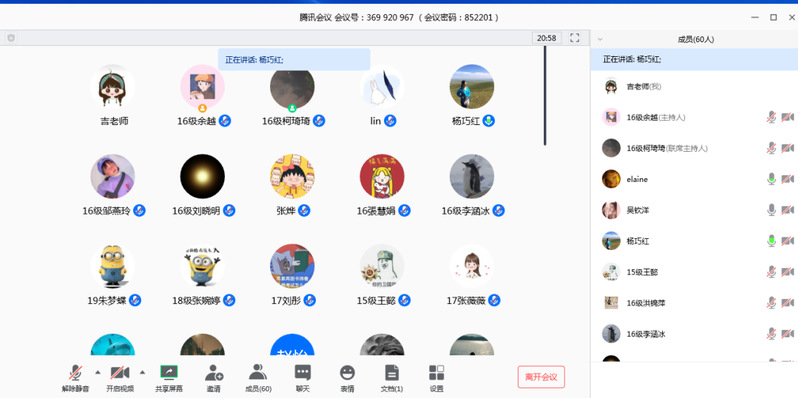Viewport: 798px width, 398px height.
Task: Click active mic badge beside 杨巧红 in grid
Action: 489,121
